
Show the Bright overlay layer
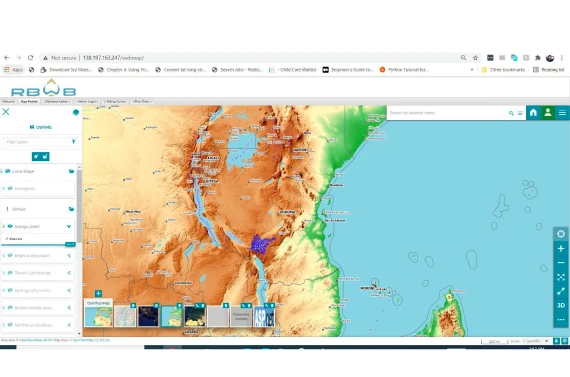click(x=10, y=256)
